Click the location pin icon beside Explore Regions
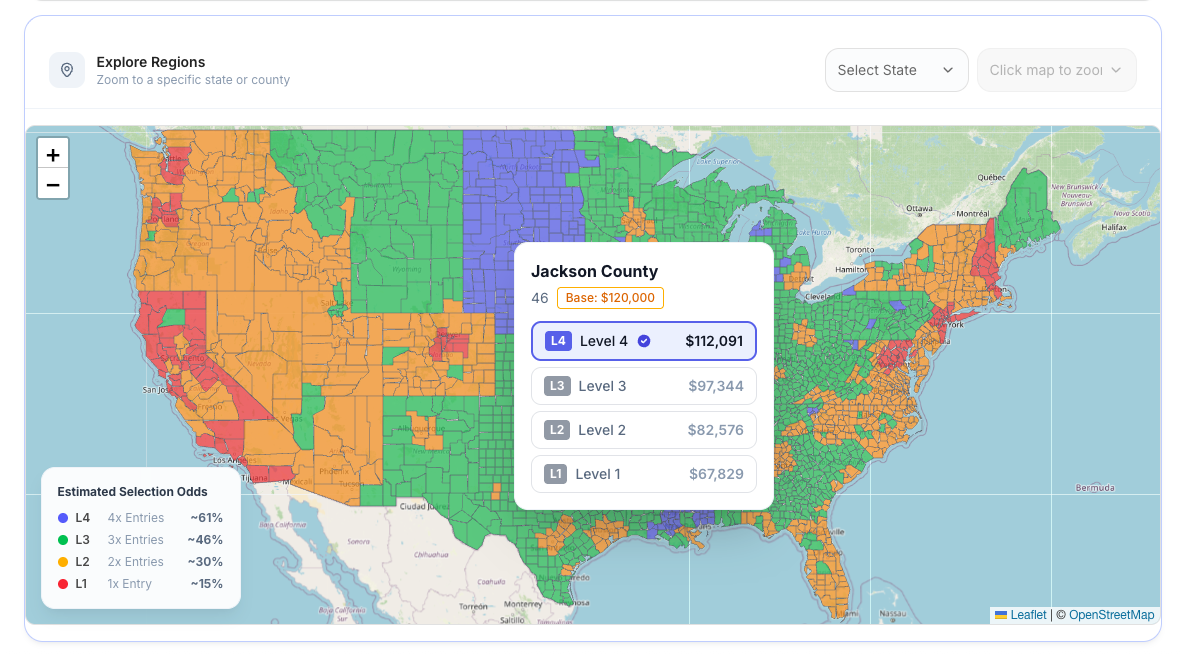Viewport: 1180px width, 654px height. pyautogui.click(x=67, y=70)
